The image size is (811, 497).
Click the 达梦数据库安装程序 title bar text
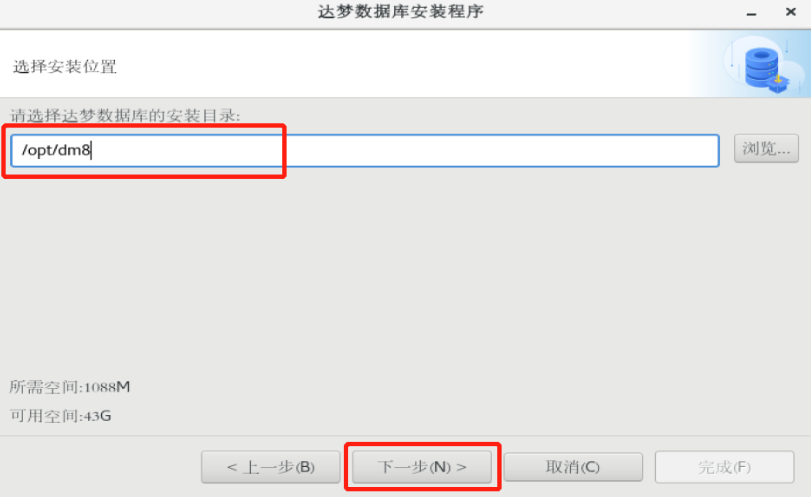(x=401, y=11)
